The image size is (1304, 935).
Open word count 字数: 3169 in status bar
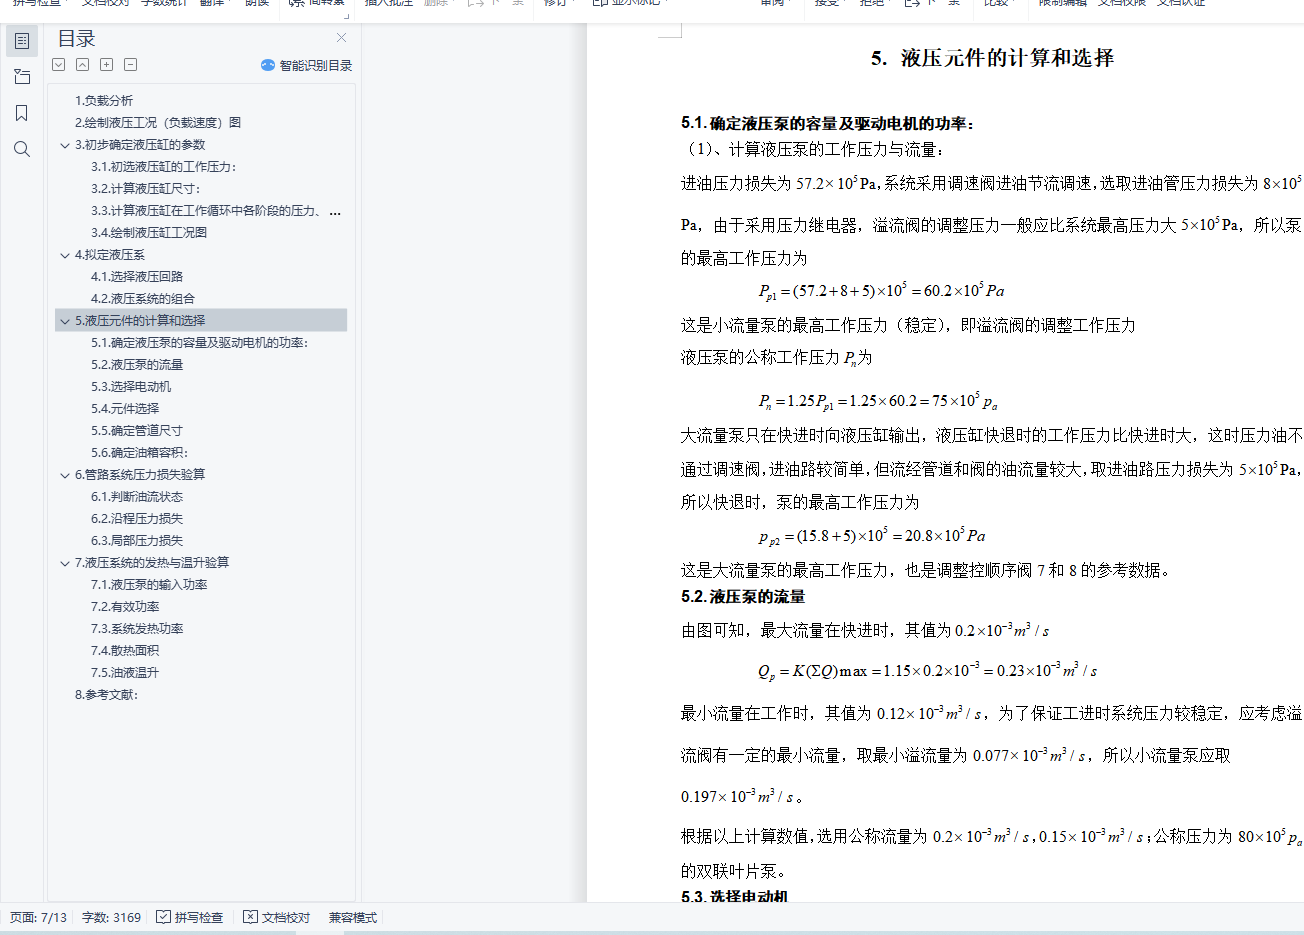[x=111, y=917]
